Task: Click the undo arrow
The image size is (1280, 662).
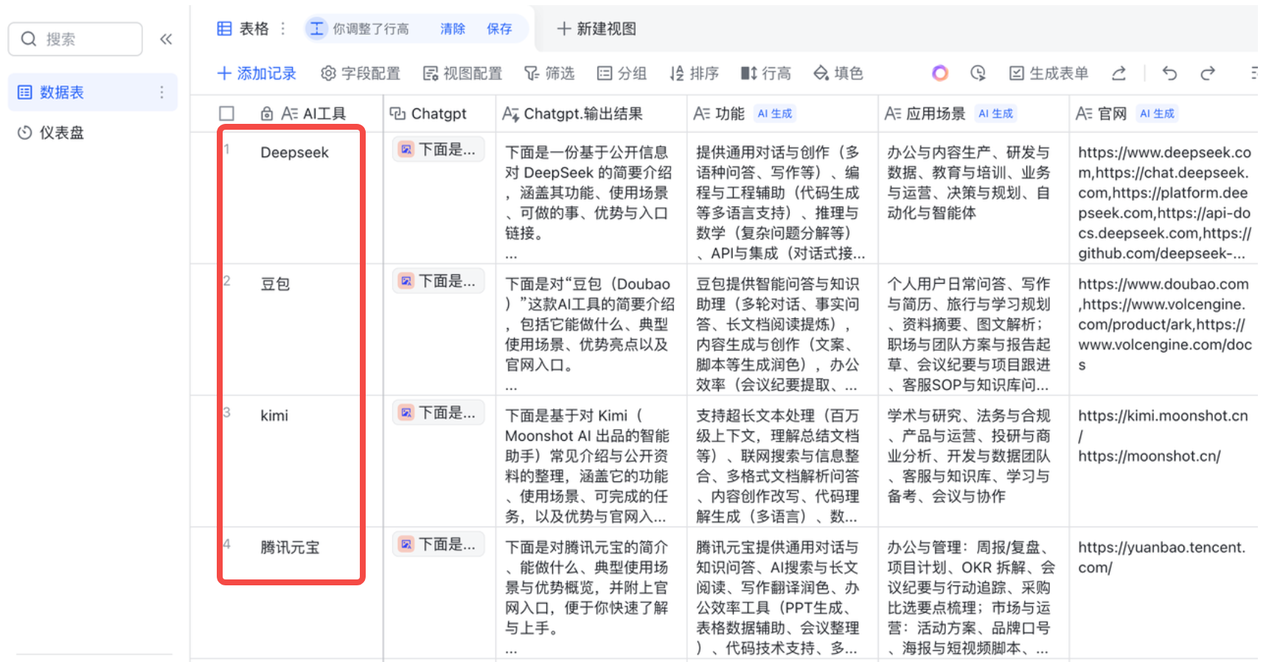Action: (x=1169, y=73)
